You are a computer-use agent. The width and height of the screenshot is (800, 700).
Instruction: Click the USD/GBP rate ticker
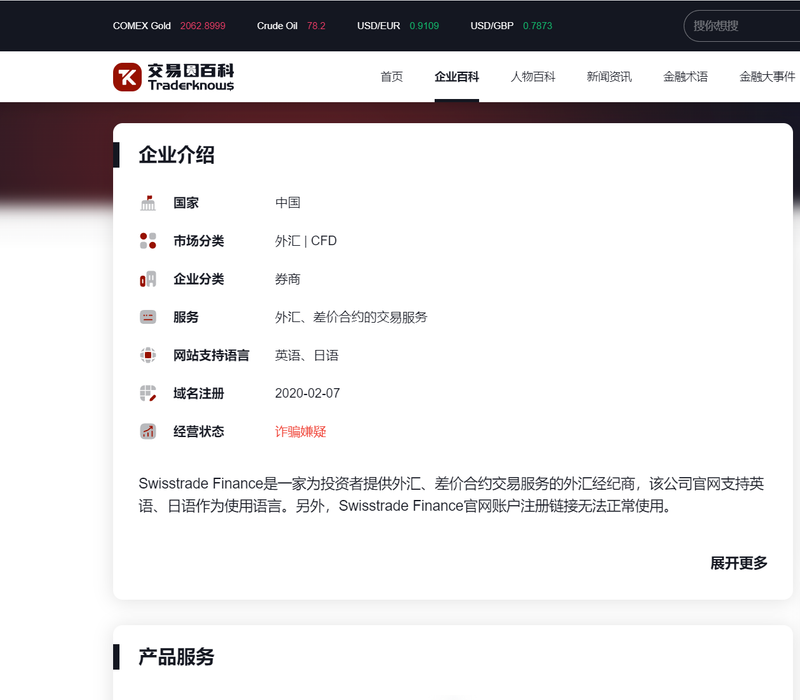click(511, 26)
